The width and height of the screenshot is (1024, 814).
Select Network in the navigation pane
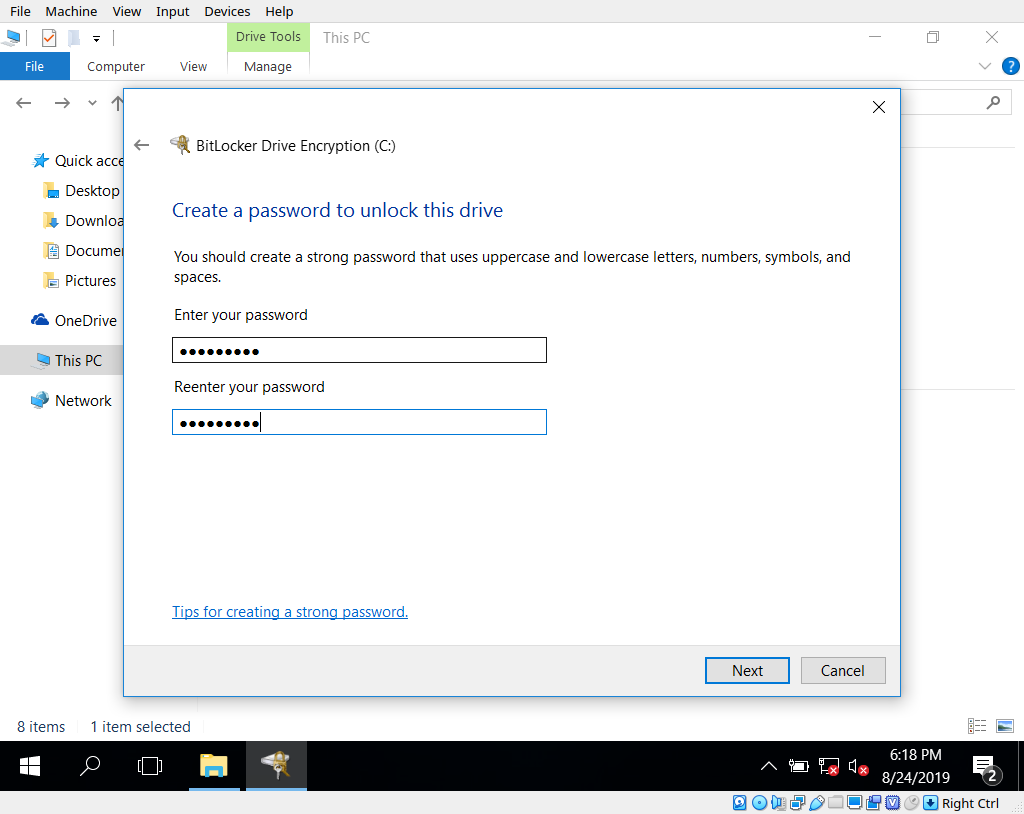pyautogui.click(x=83, y=400)
